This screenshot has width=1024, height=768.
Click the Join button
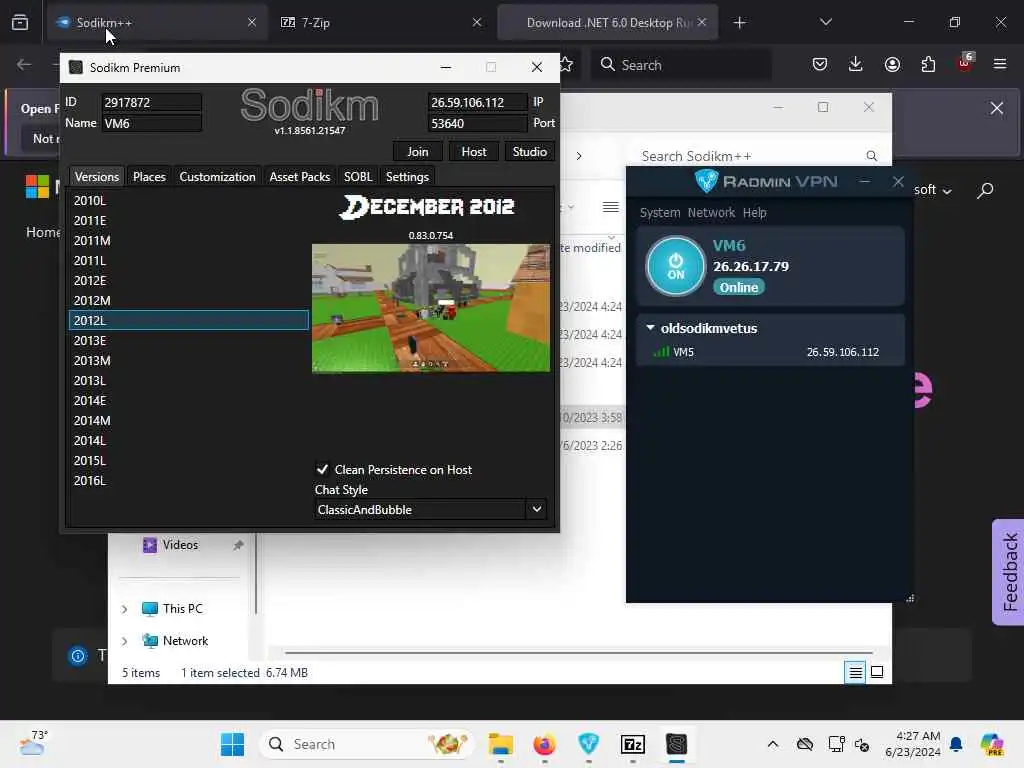(418, 152)
